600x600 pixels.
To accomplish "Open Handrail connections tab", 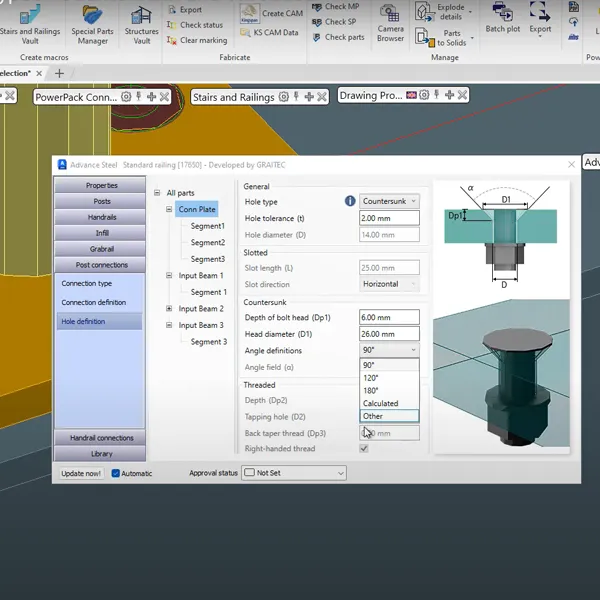I will pyautogui.click(x=100, y=438).
